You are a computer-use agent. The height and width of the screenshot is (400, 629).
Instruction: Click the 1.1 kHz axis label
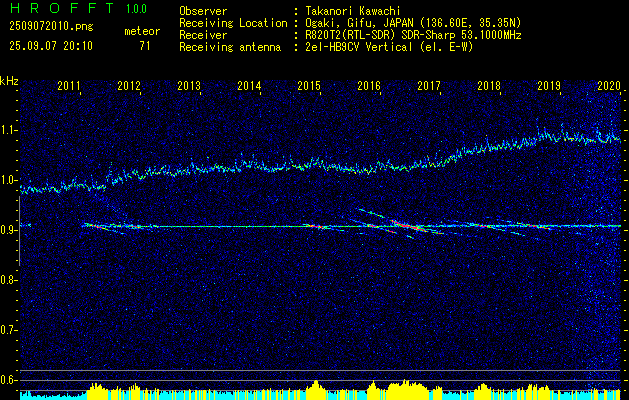coord(8,130)
